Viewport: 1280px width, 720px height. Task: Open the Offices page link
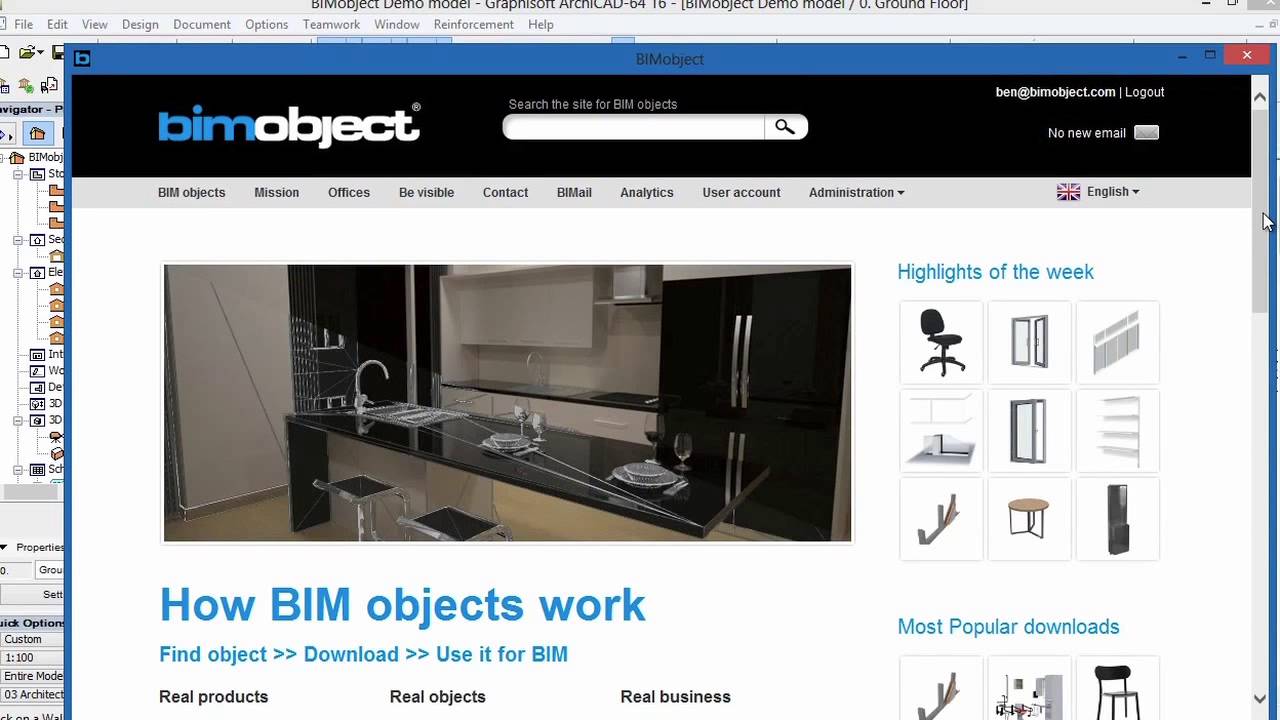point(349,192)
